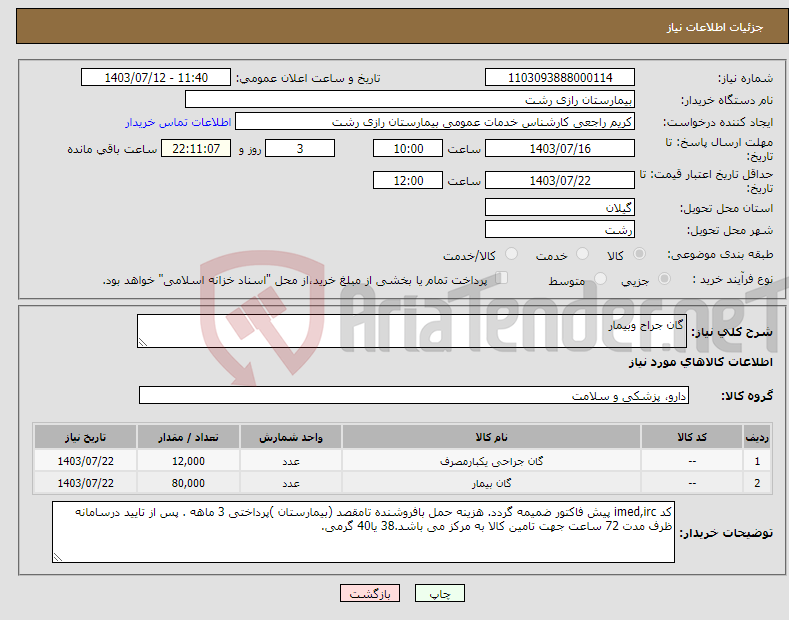Click the buyer notes text area
The height and width of the screenshot is (620, 789).
pos(363,532)
